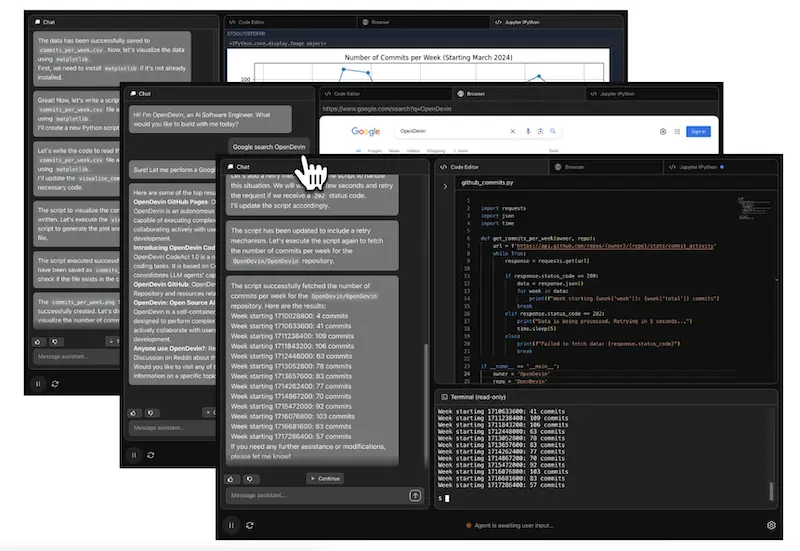Click the GitHub API URL link in code
Screen dimensions: 800x551
tap(615, 246)
